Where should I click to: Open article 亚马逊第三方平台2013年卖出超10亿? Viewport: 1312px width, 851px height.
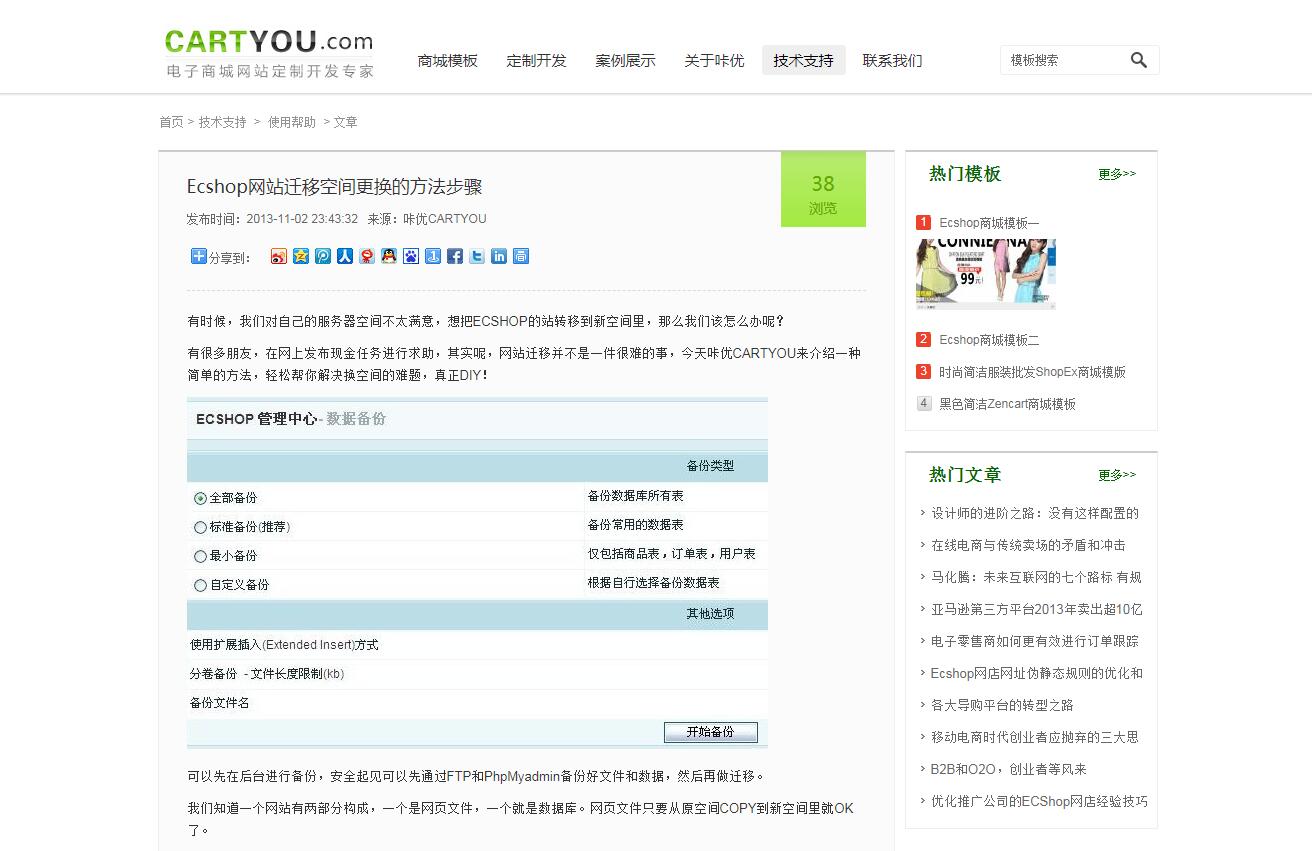(1037, 609)
